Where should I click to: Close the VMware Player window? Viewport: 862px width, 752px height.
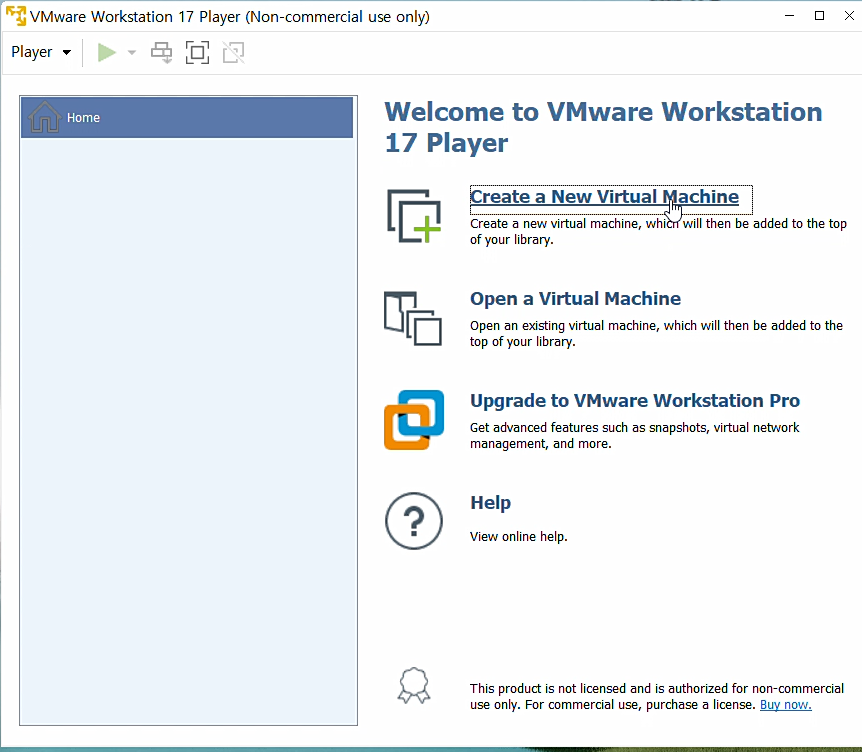tap(849, 16)
